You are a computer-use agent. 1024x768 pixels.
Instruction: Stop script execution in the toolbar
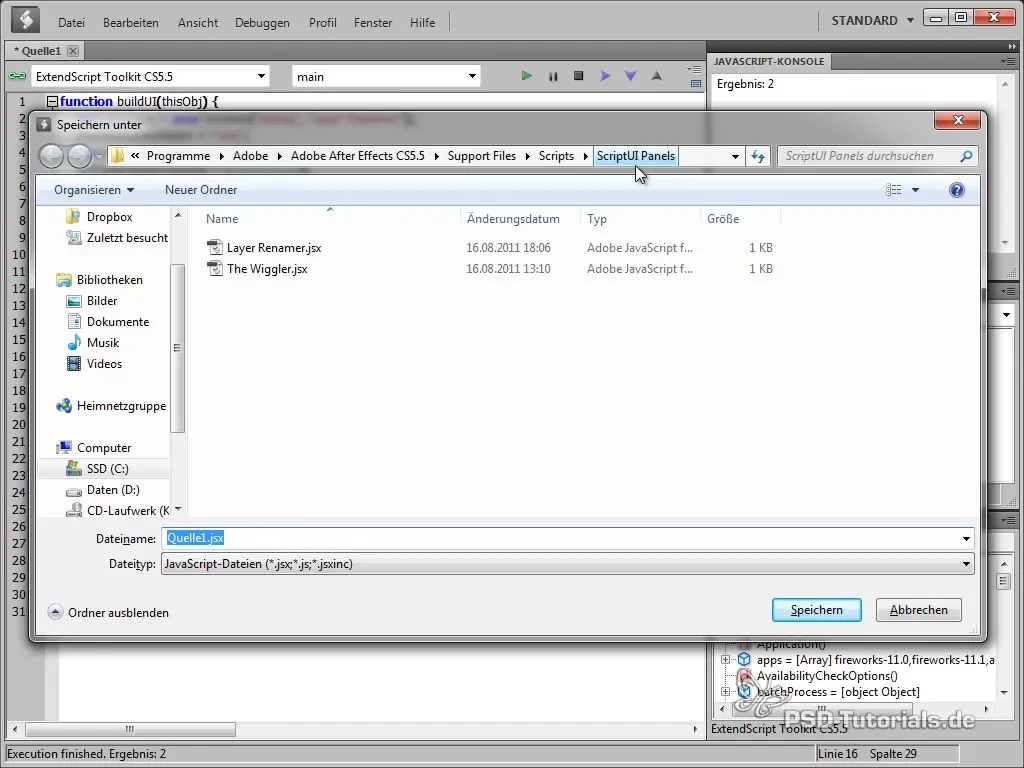(x=579, y=76)
